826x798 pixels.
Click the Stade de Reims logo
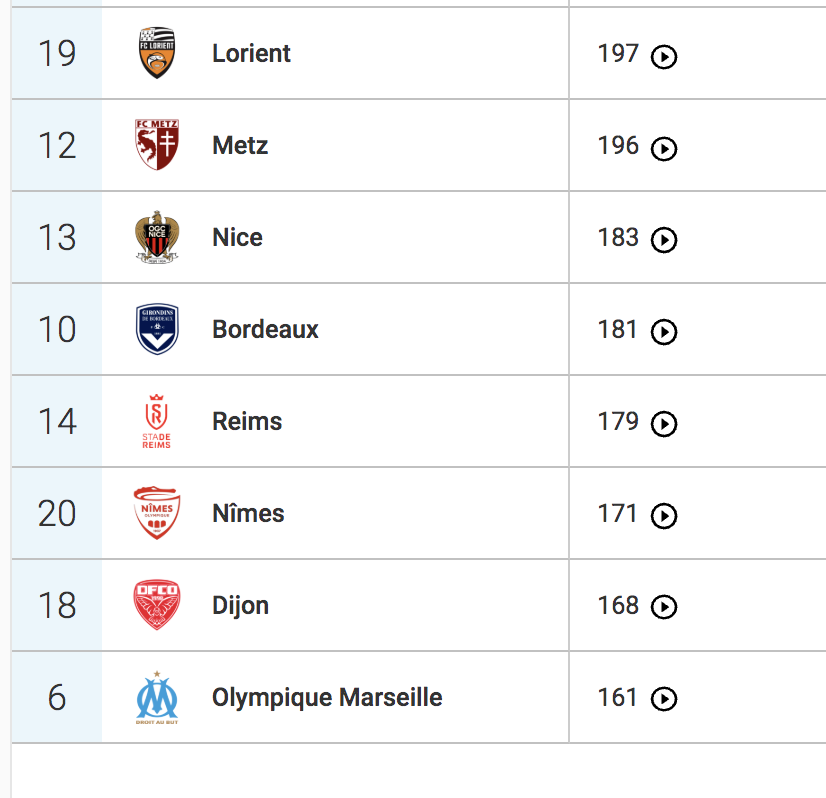(156, 421)
